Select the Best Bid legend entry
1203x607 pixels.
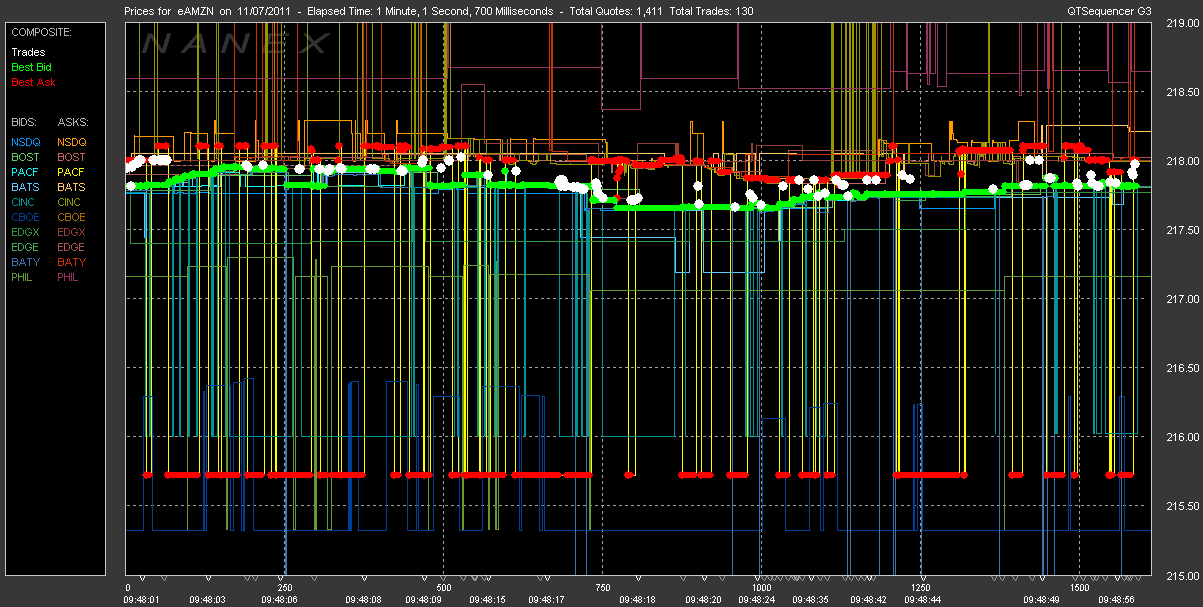(31, 67)
